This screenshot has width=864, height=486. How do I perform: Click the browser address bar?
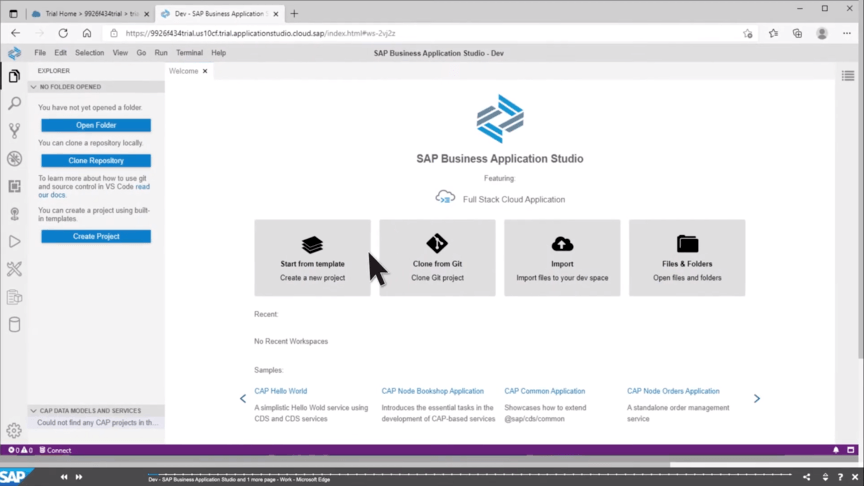pyautogui.click(x=430, y=33)
